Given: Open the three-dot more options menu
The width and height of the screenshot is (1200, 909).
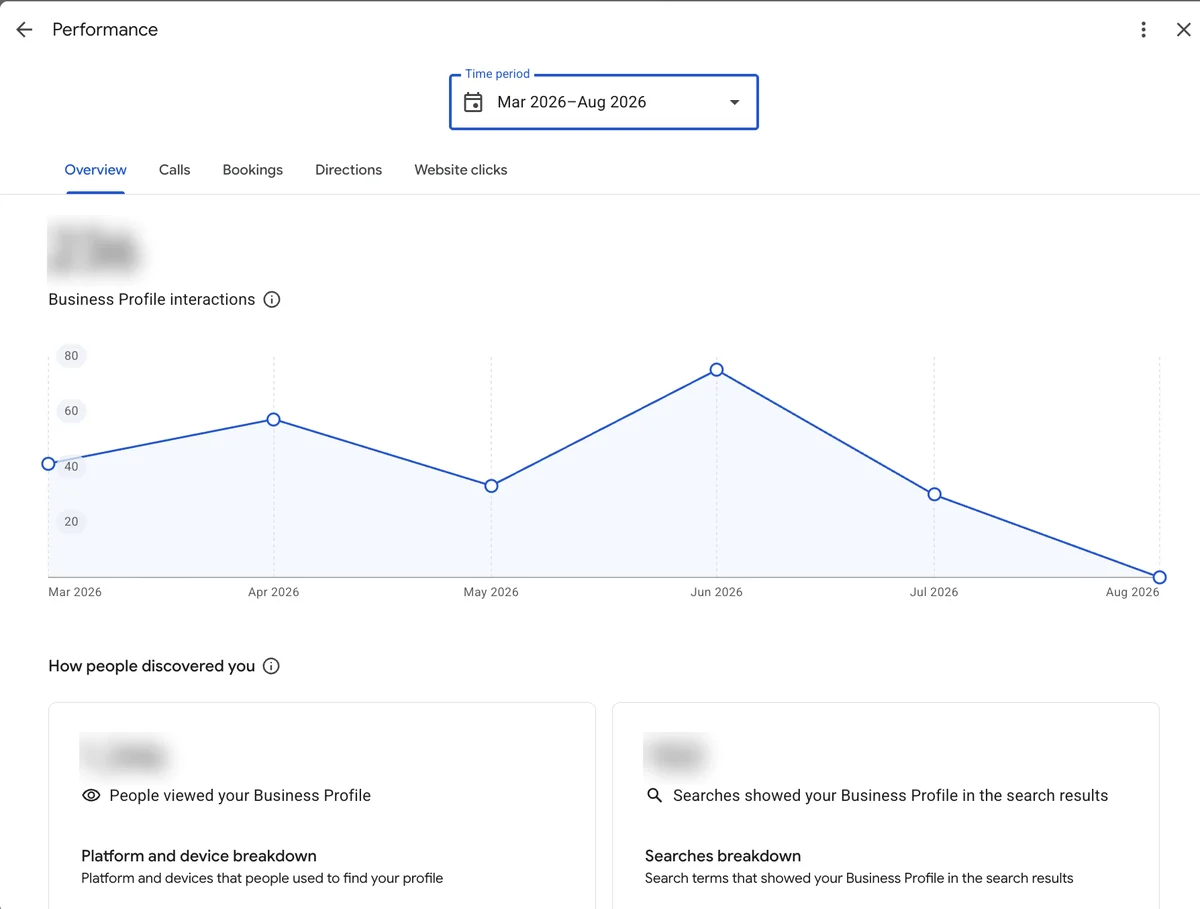Looking at the screenshot, I should click(1143, 30).
